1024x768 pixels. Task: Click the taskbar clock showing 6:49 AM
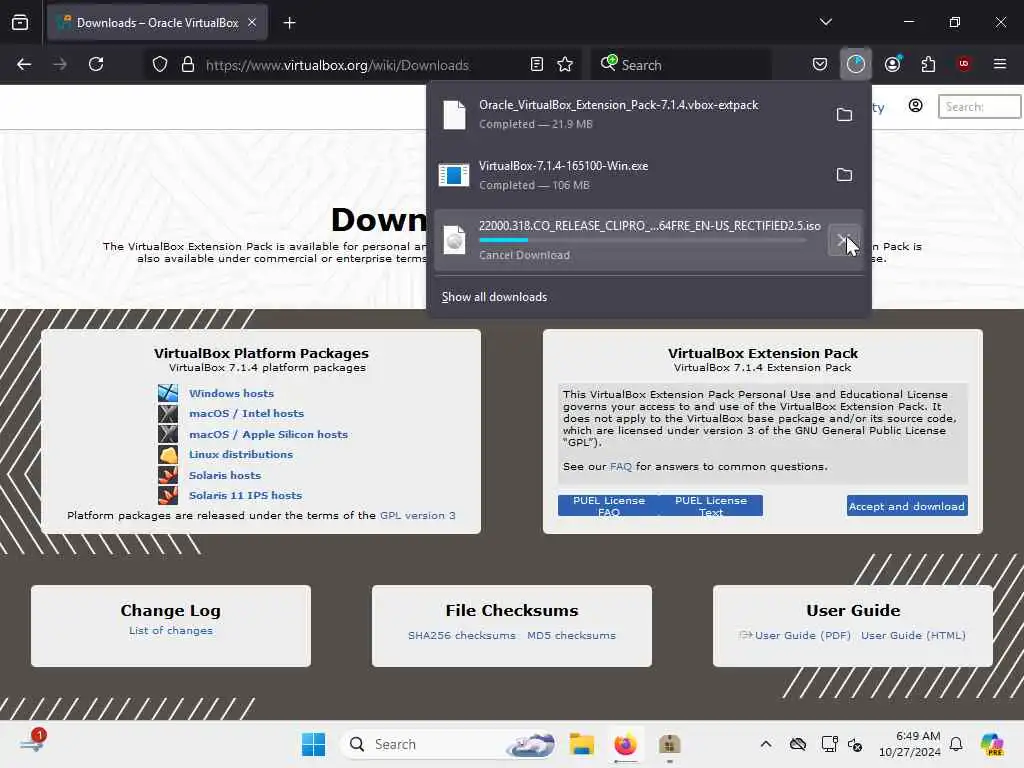pos(909,744)
